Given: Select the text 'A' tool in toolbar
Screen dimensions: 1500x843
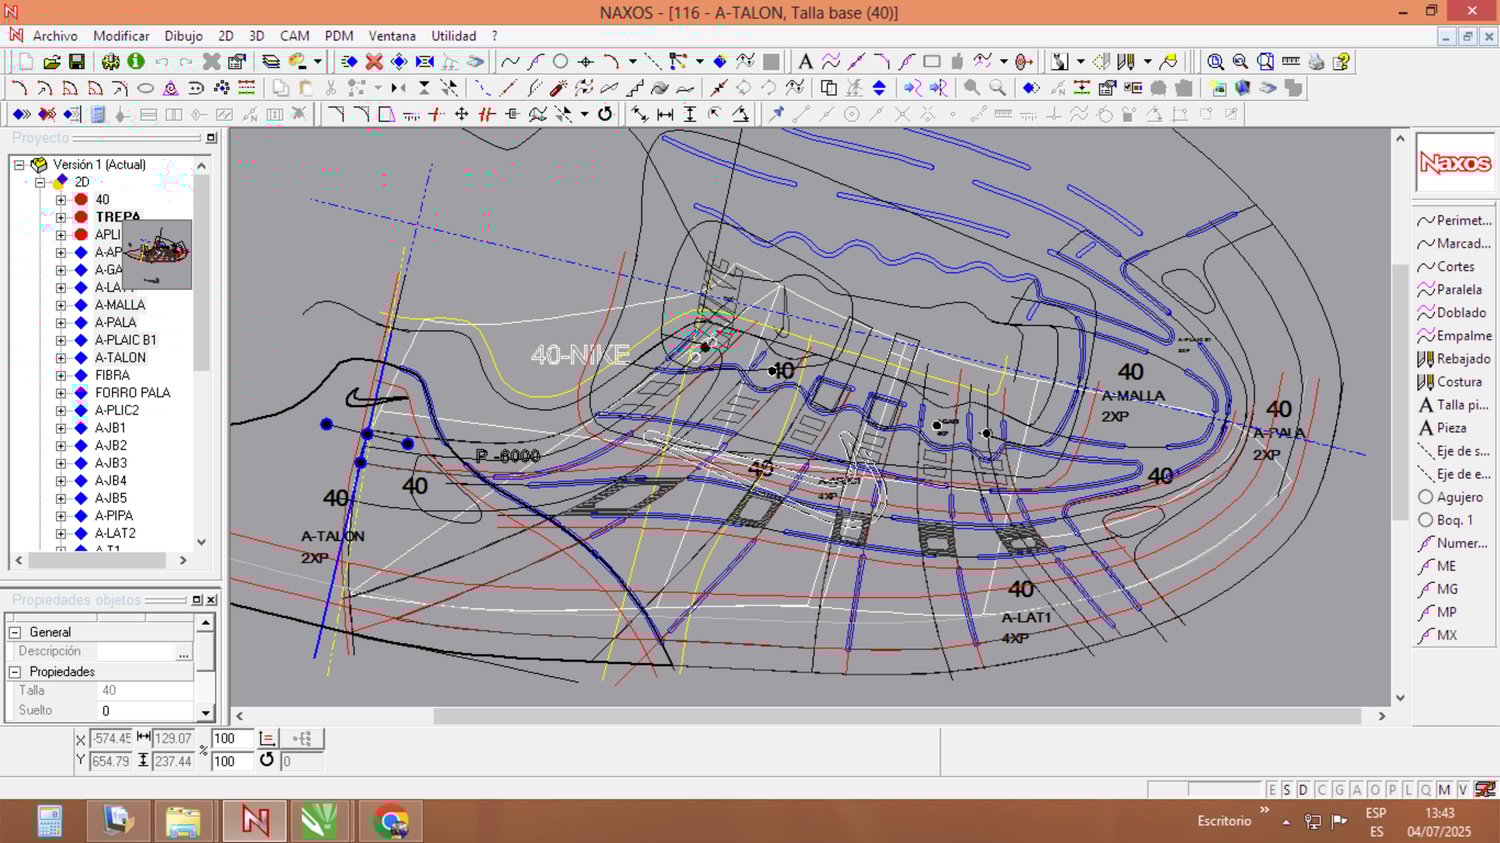Looking at the screenshot, I should click(805, 62).
